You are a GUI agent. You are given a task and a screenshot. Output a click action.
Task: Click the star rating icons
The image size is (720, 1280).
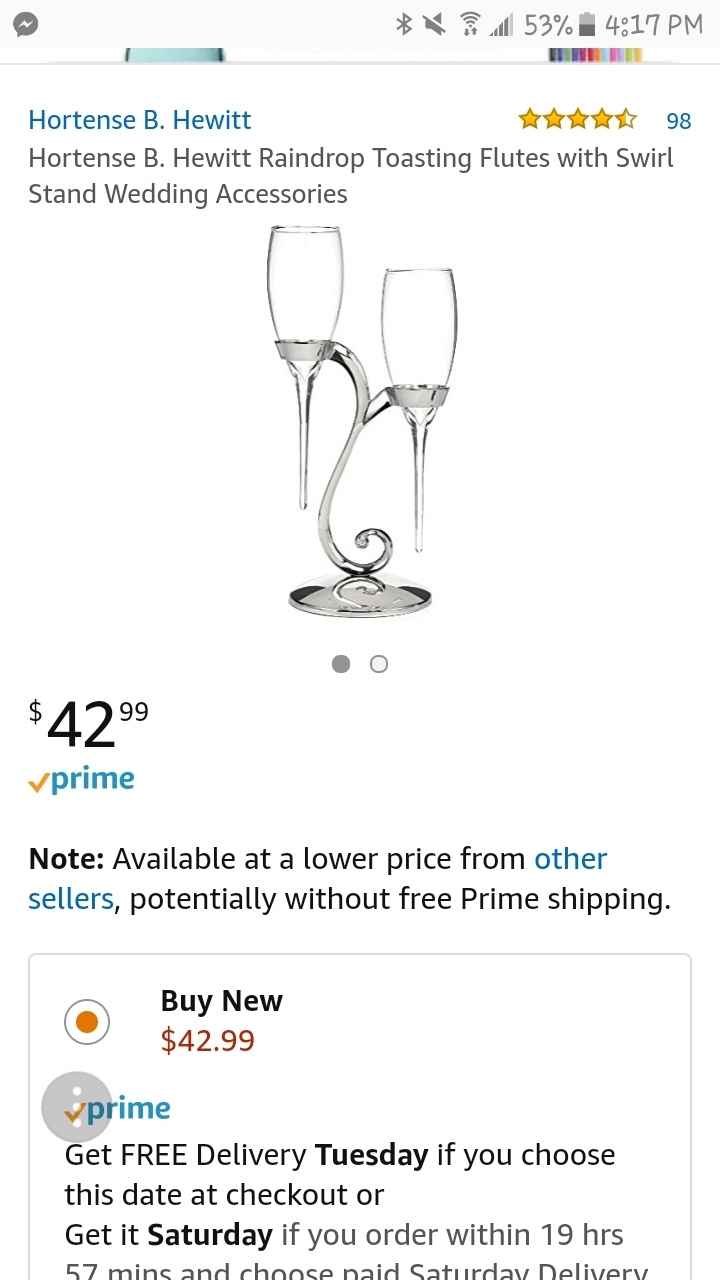coord(577,120)
